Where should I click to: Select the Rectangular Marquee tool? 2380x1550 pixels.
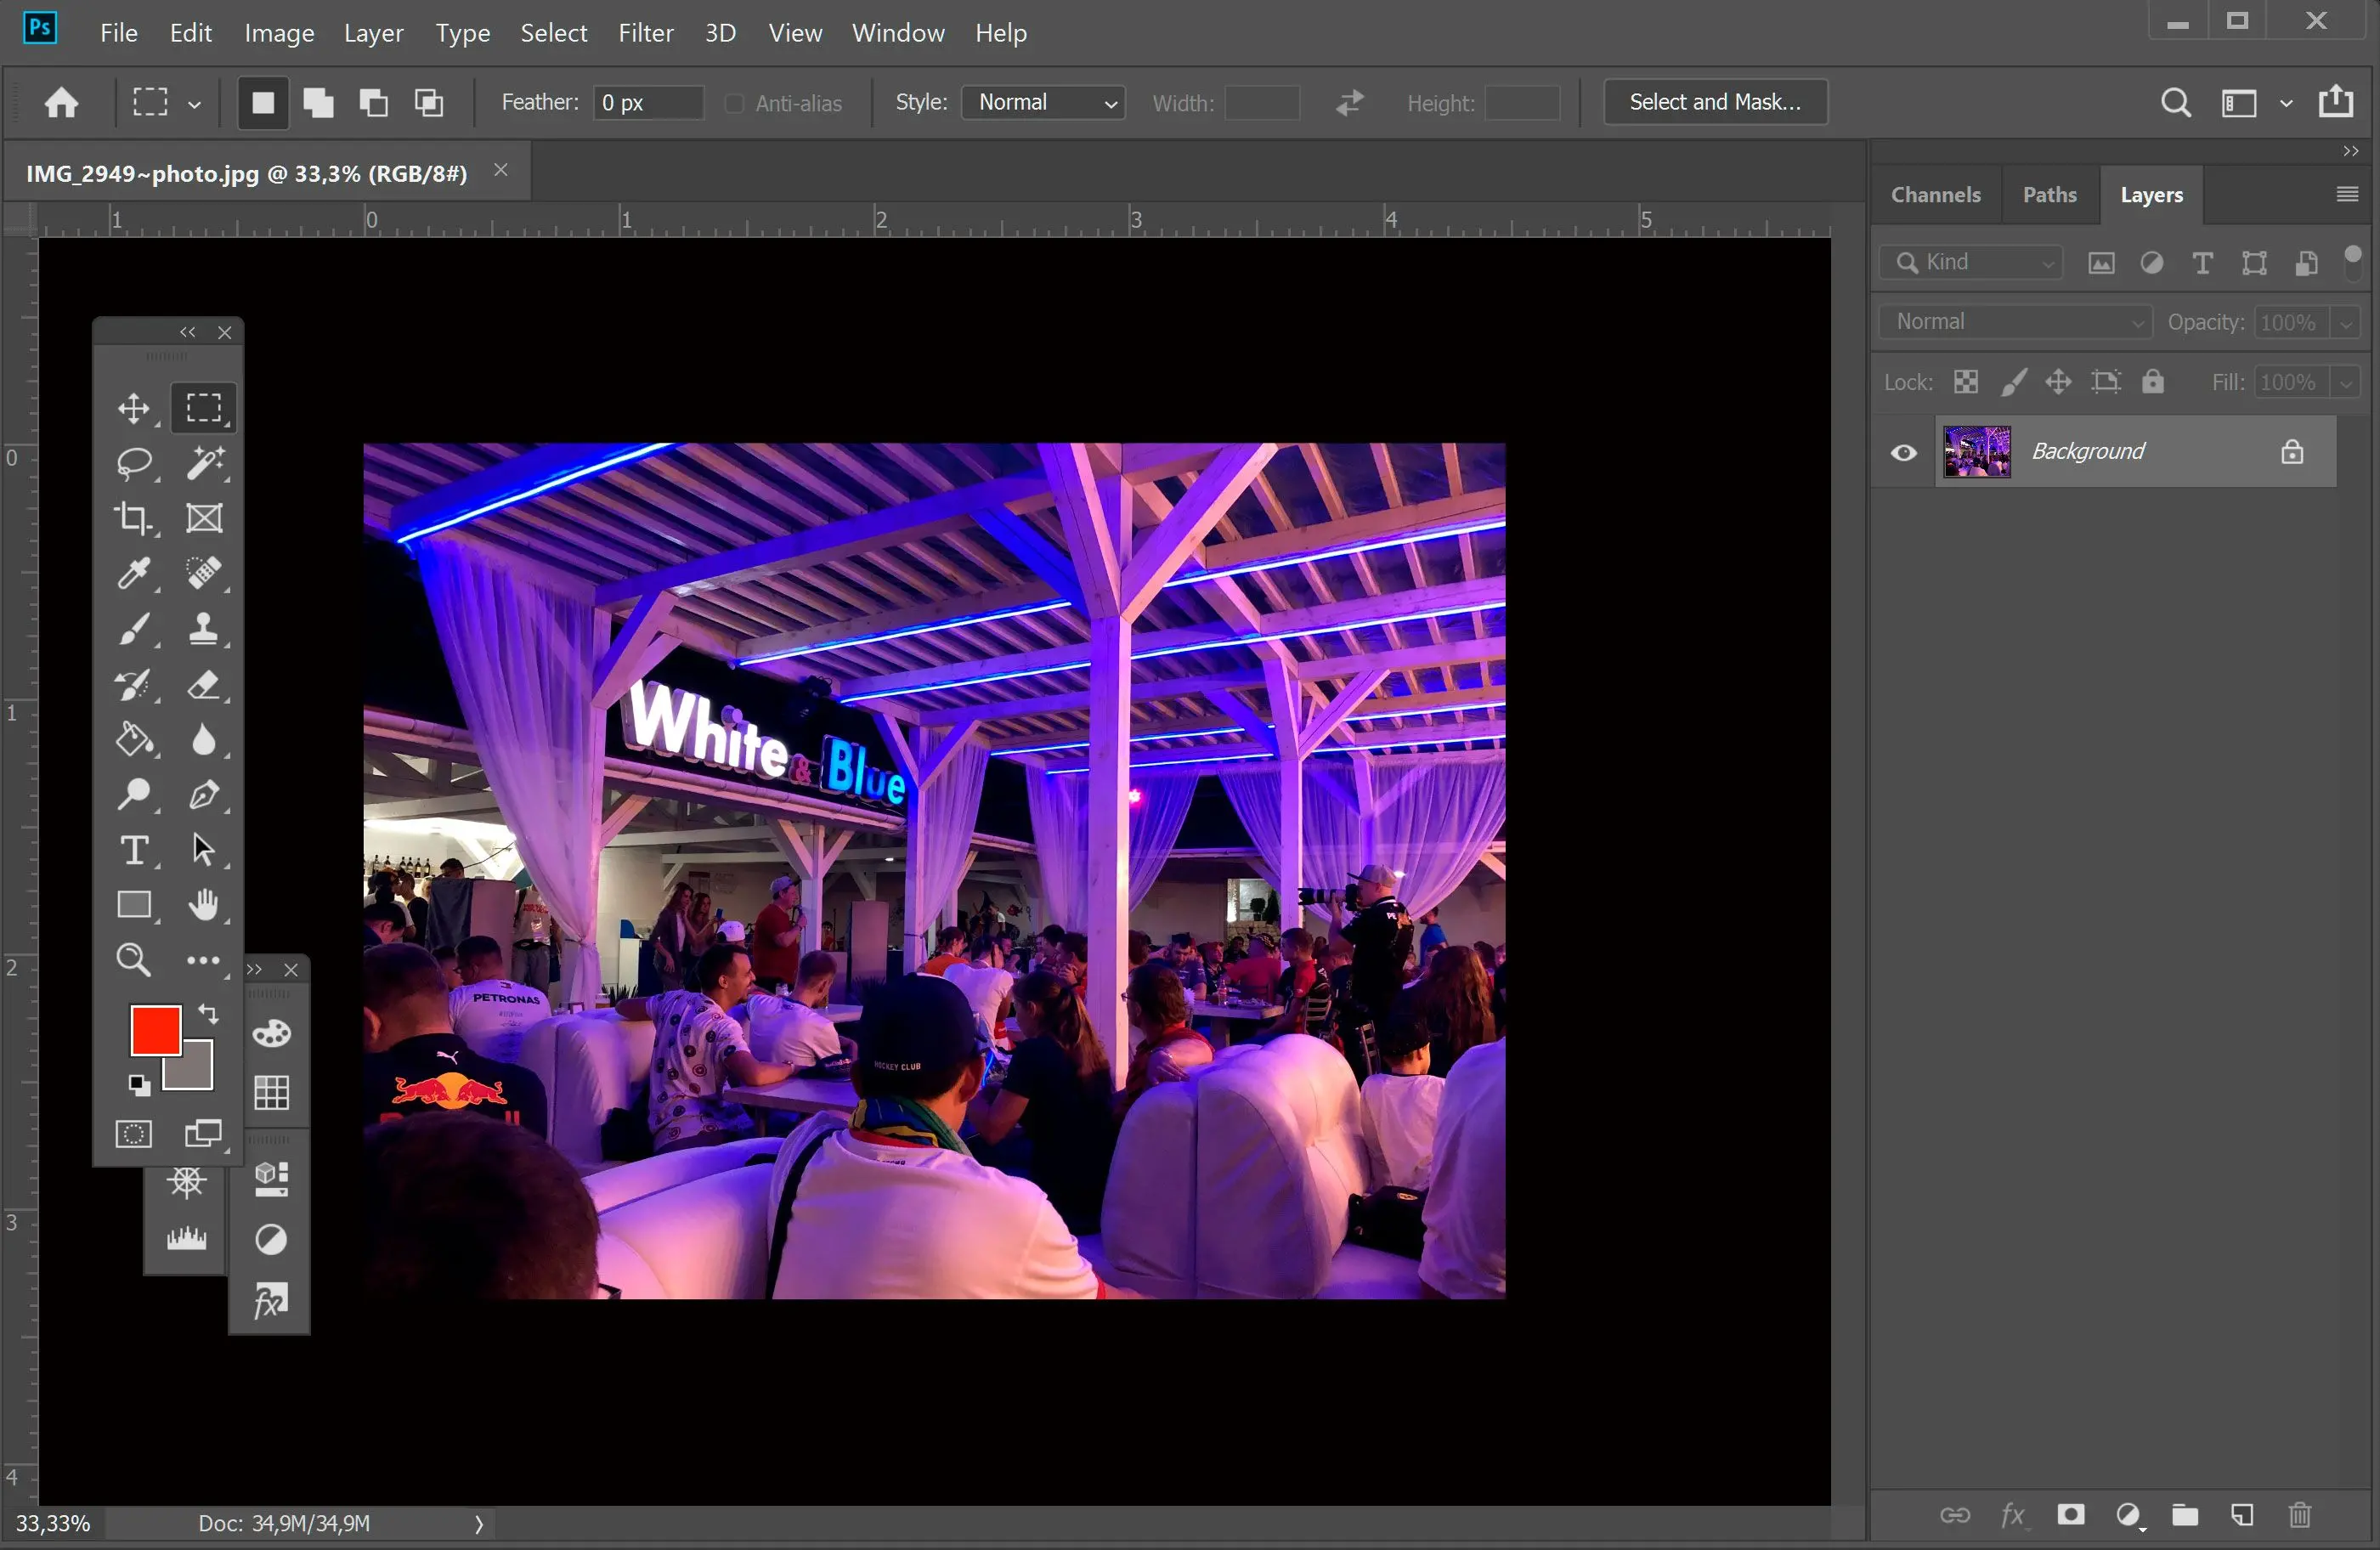203,406
